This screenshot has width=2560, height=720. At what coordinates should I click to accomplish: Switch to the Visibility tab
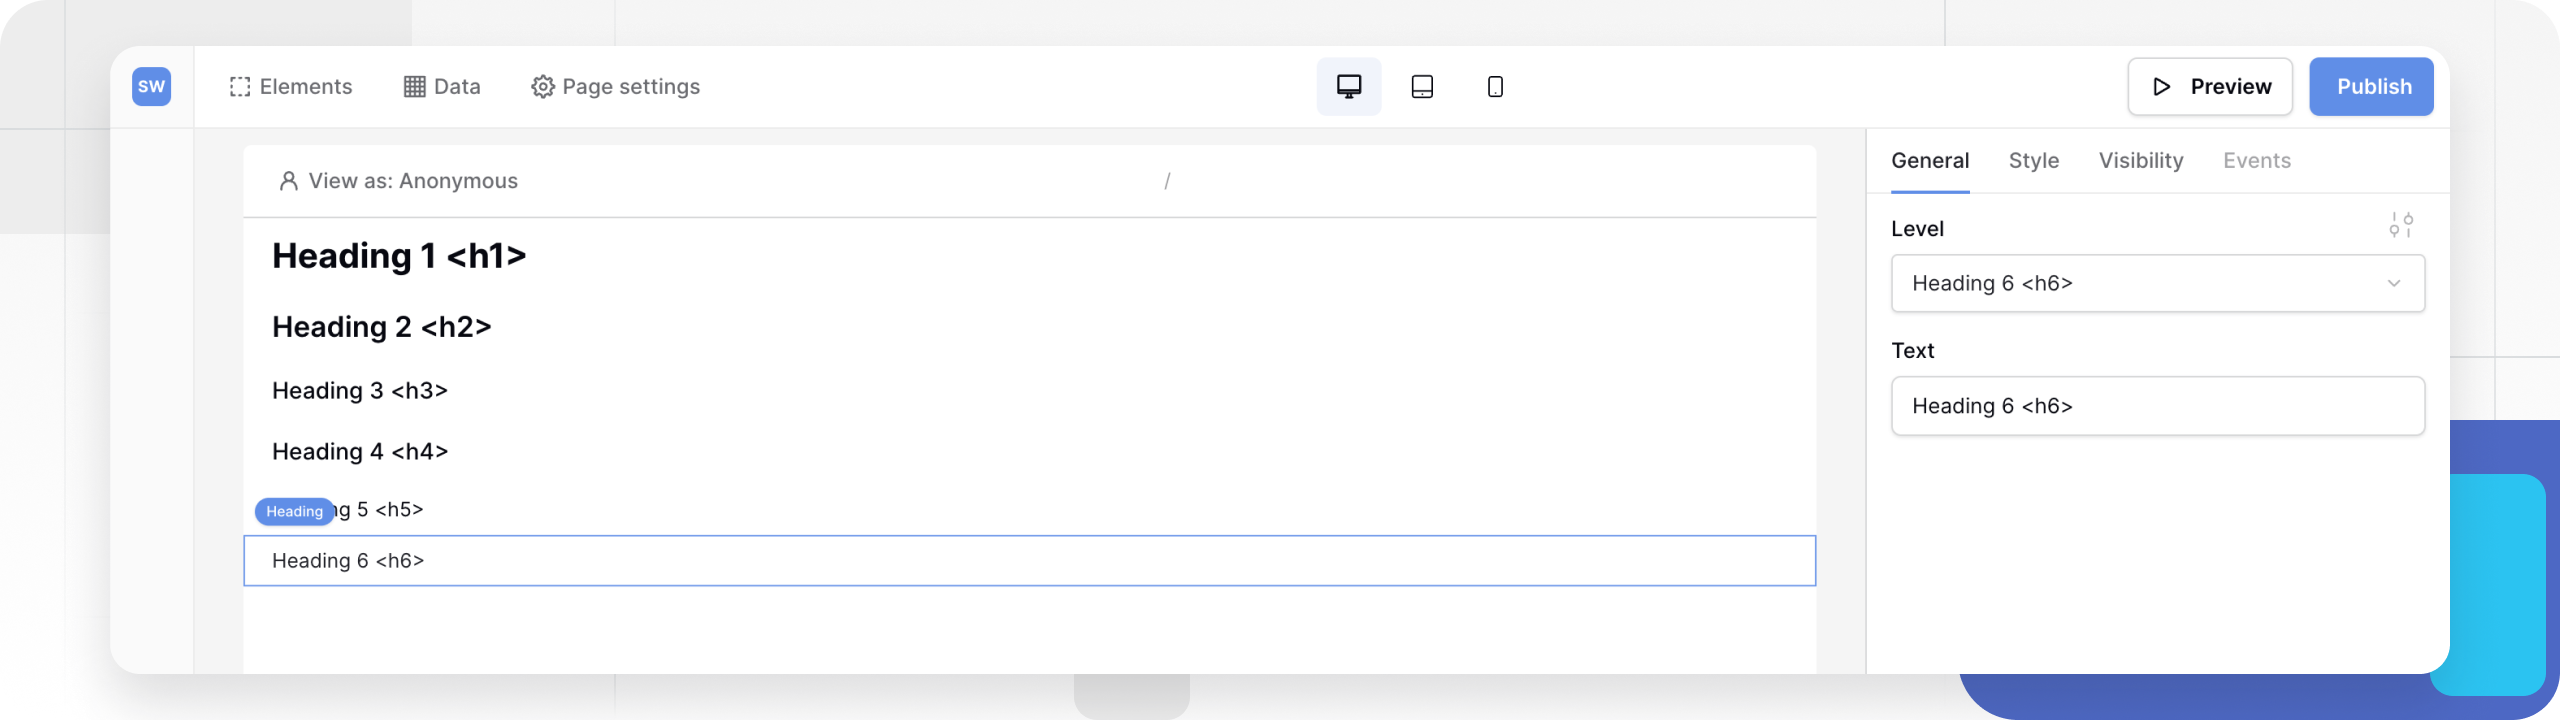point(2140,161)
